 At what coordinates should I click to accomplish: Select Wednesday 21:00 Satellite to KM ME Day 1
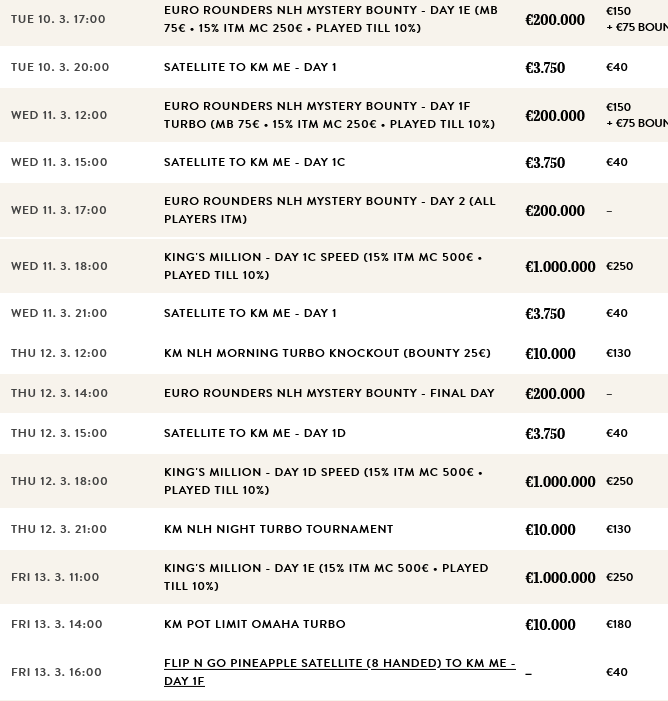pos(250,313)
